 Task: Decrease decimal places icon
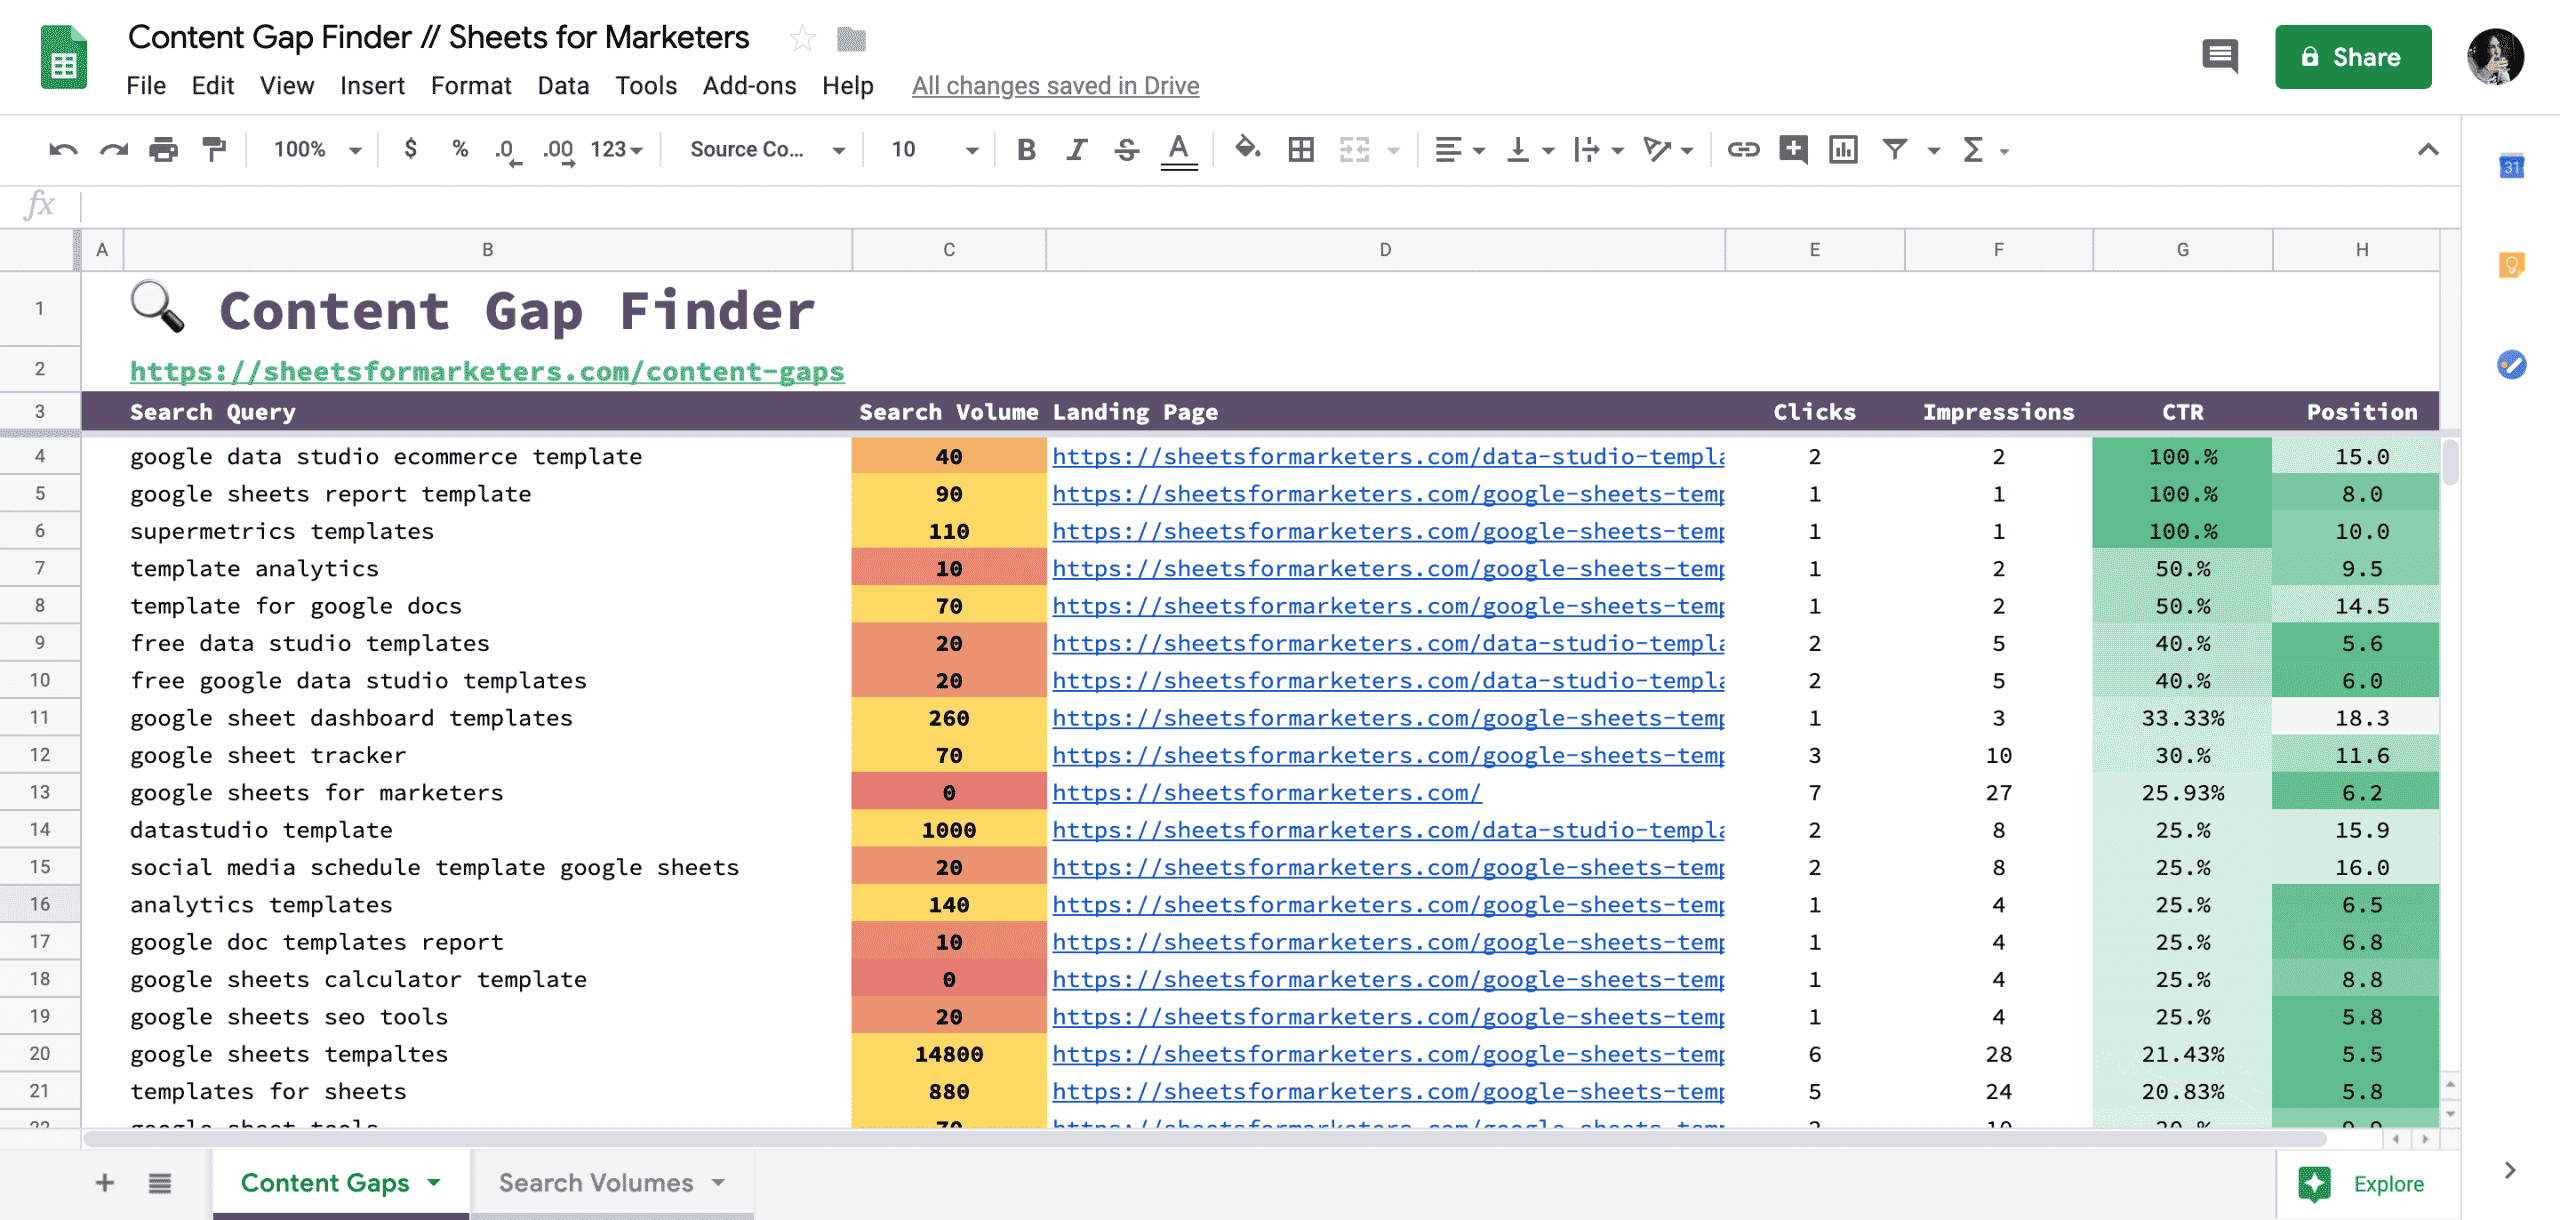click(x=507, y=150)
